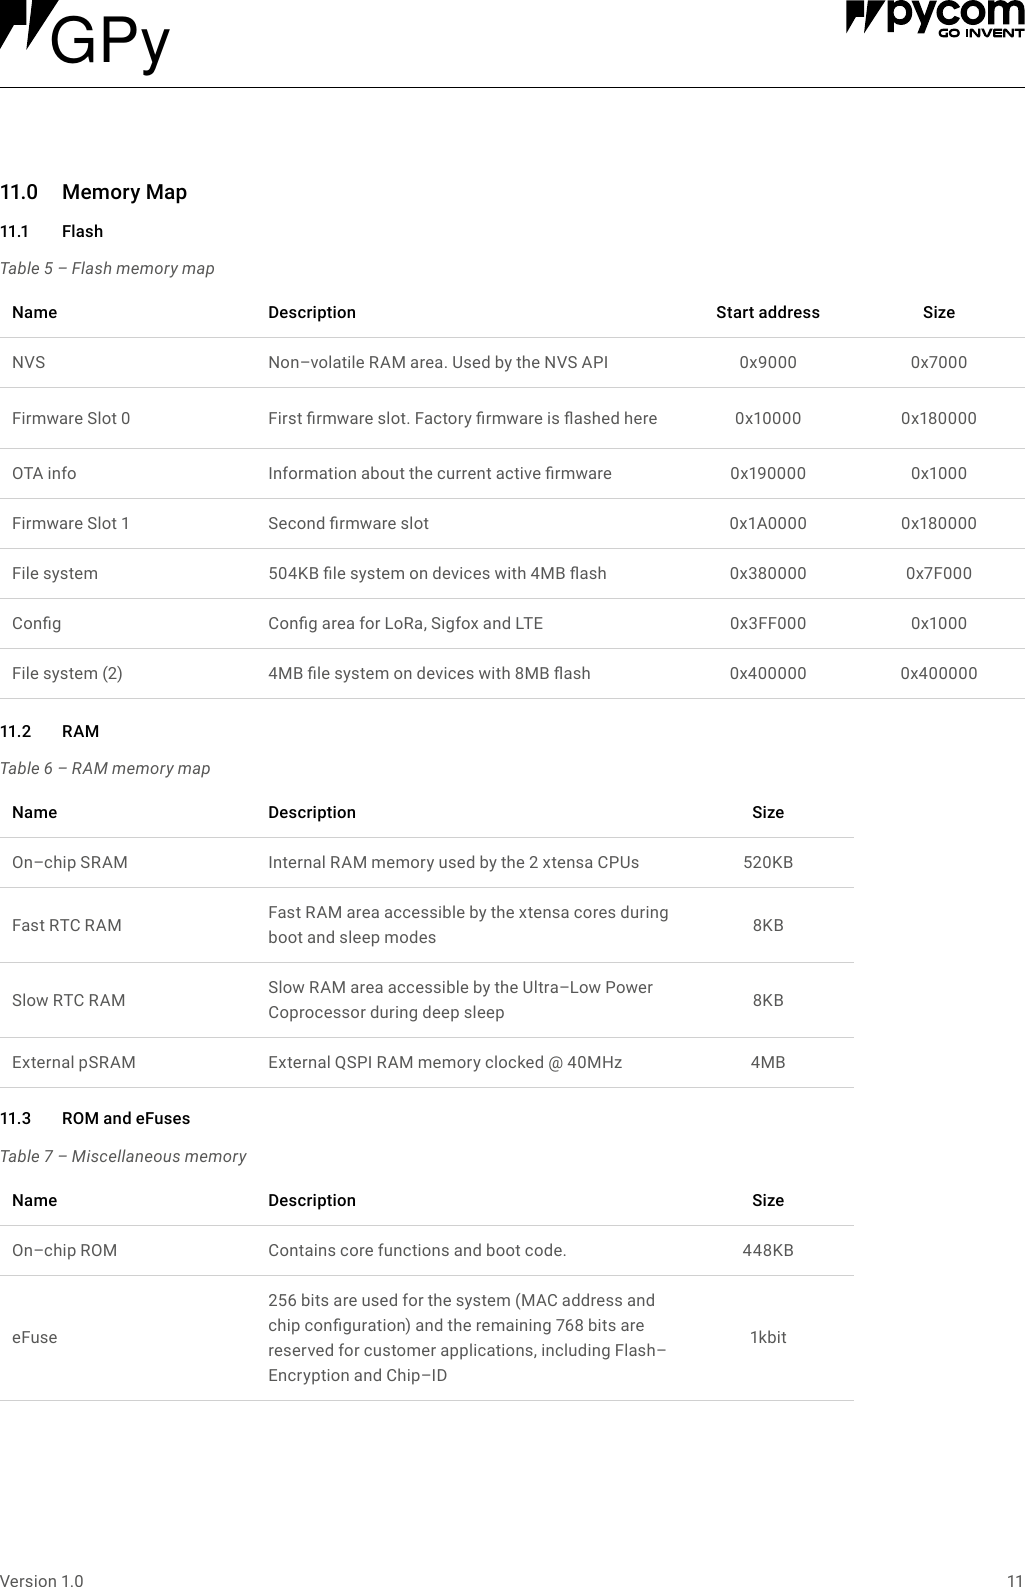Click the RAM memory map table caption
This screenshot has width=1025, height=1587.
click(105, 768)
